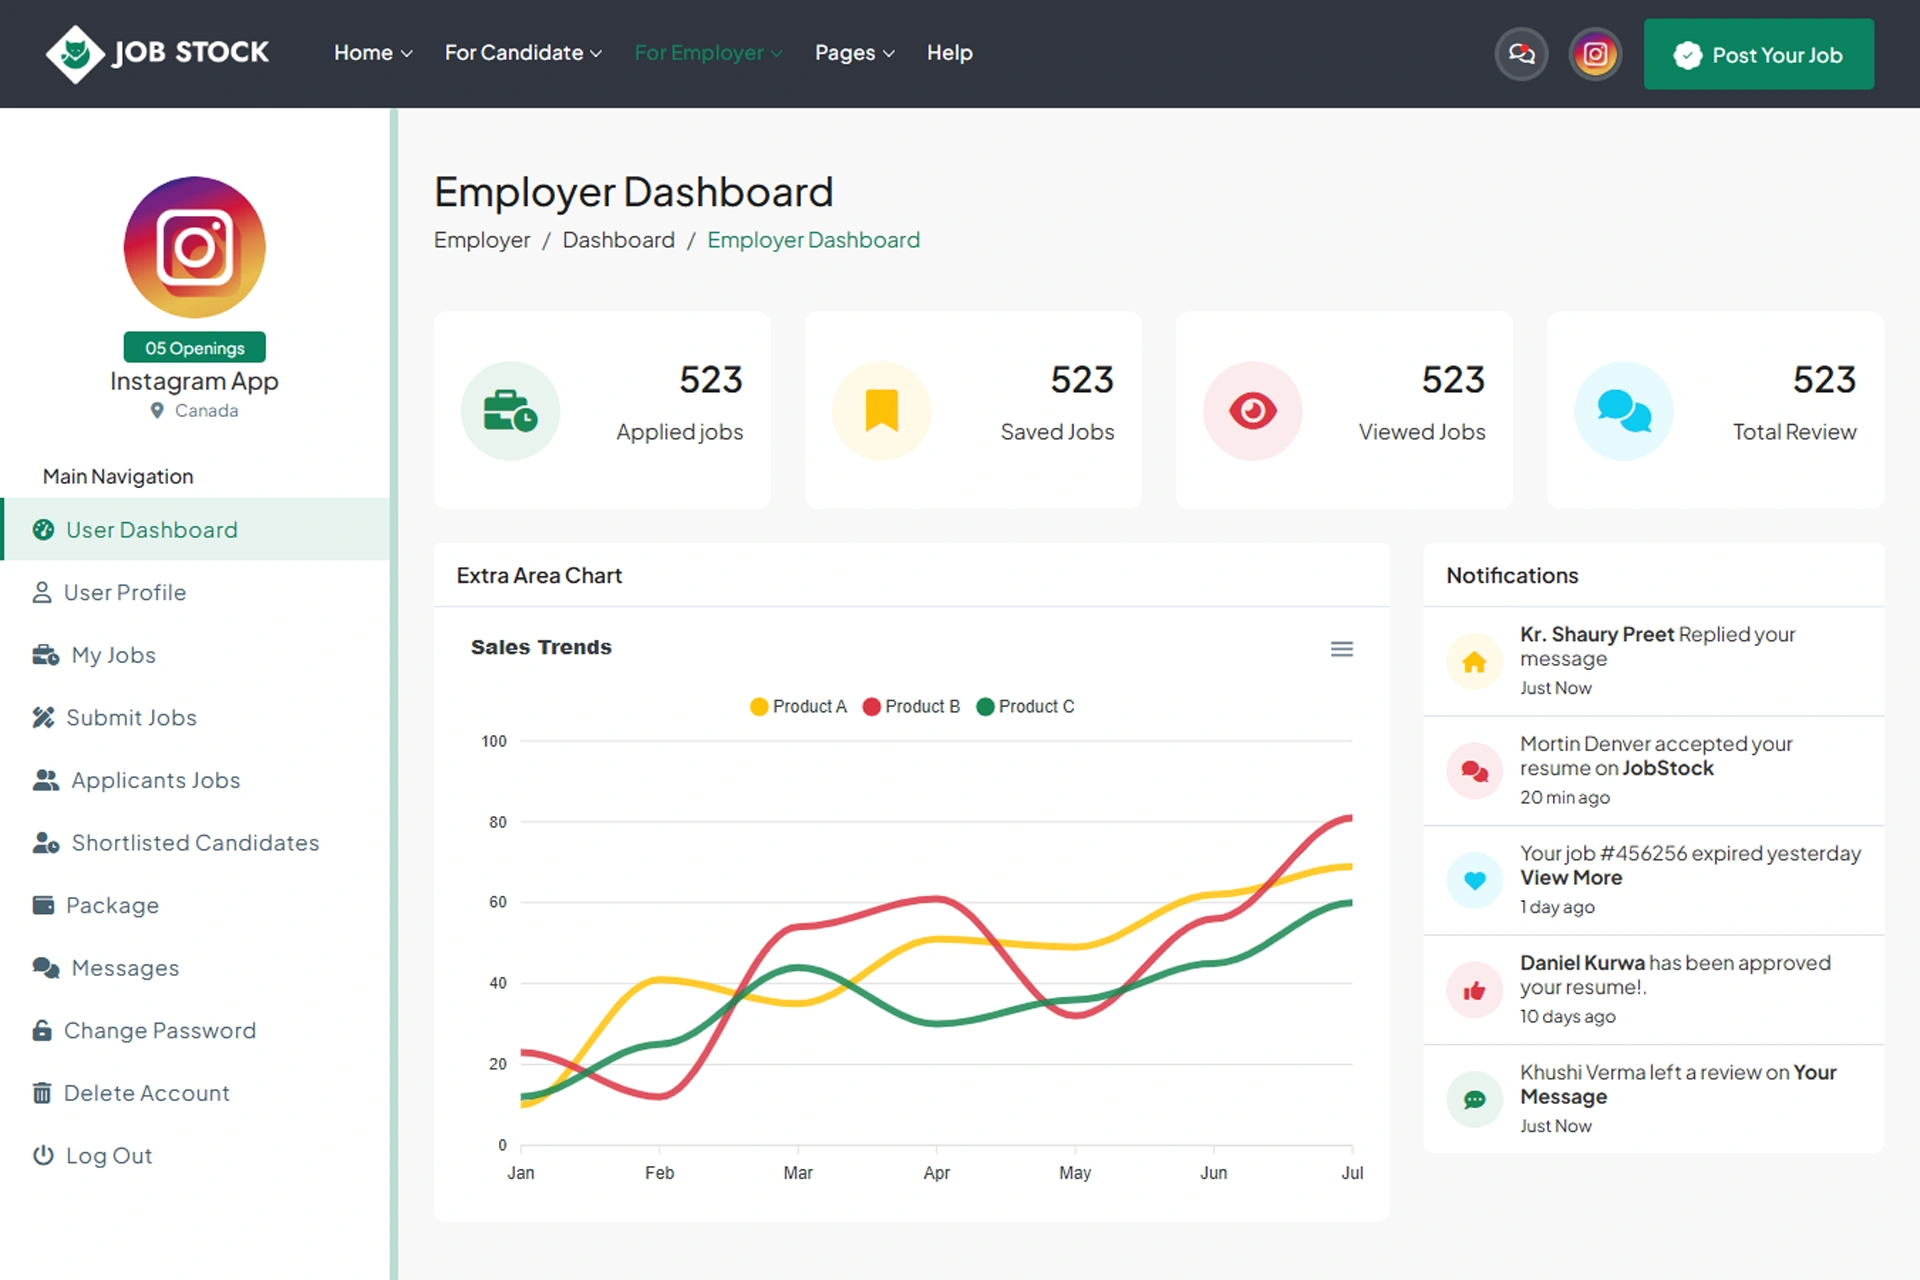Click the Notifications panel heading
The image size is (1920, 1280).
point(1512,576)
